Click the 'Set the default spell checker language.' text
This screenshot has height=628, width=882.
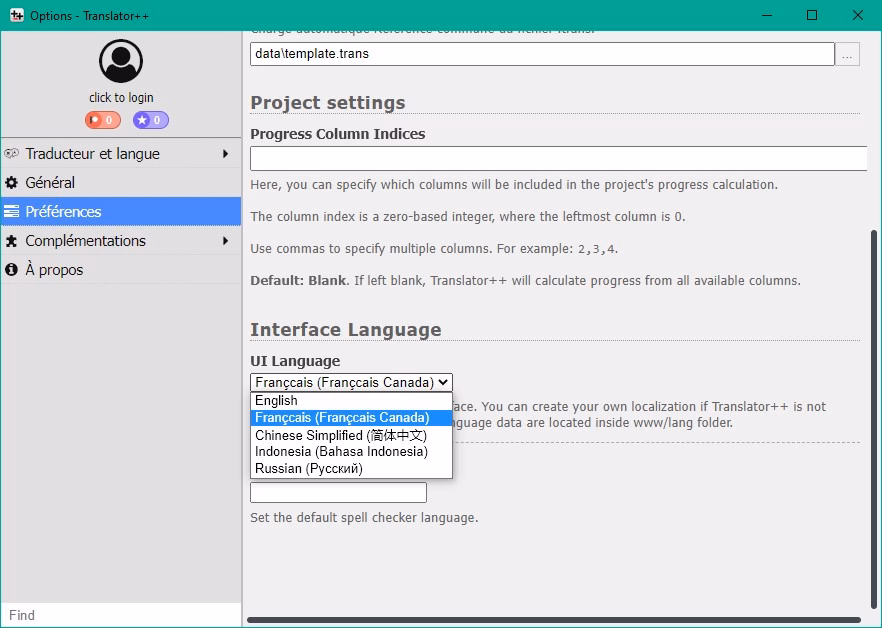(x=364, y=518)
